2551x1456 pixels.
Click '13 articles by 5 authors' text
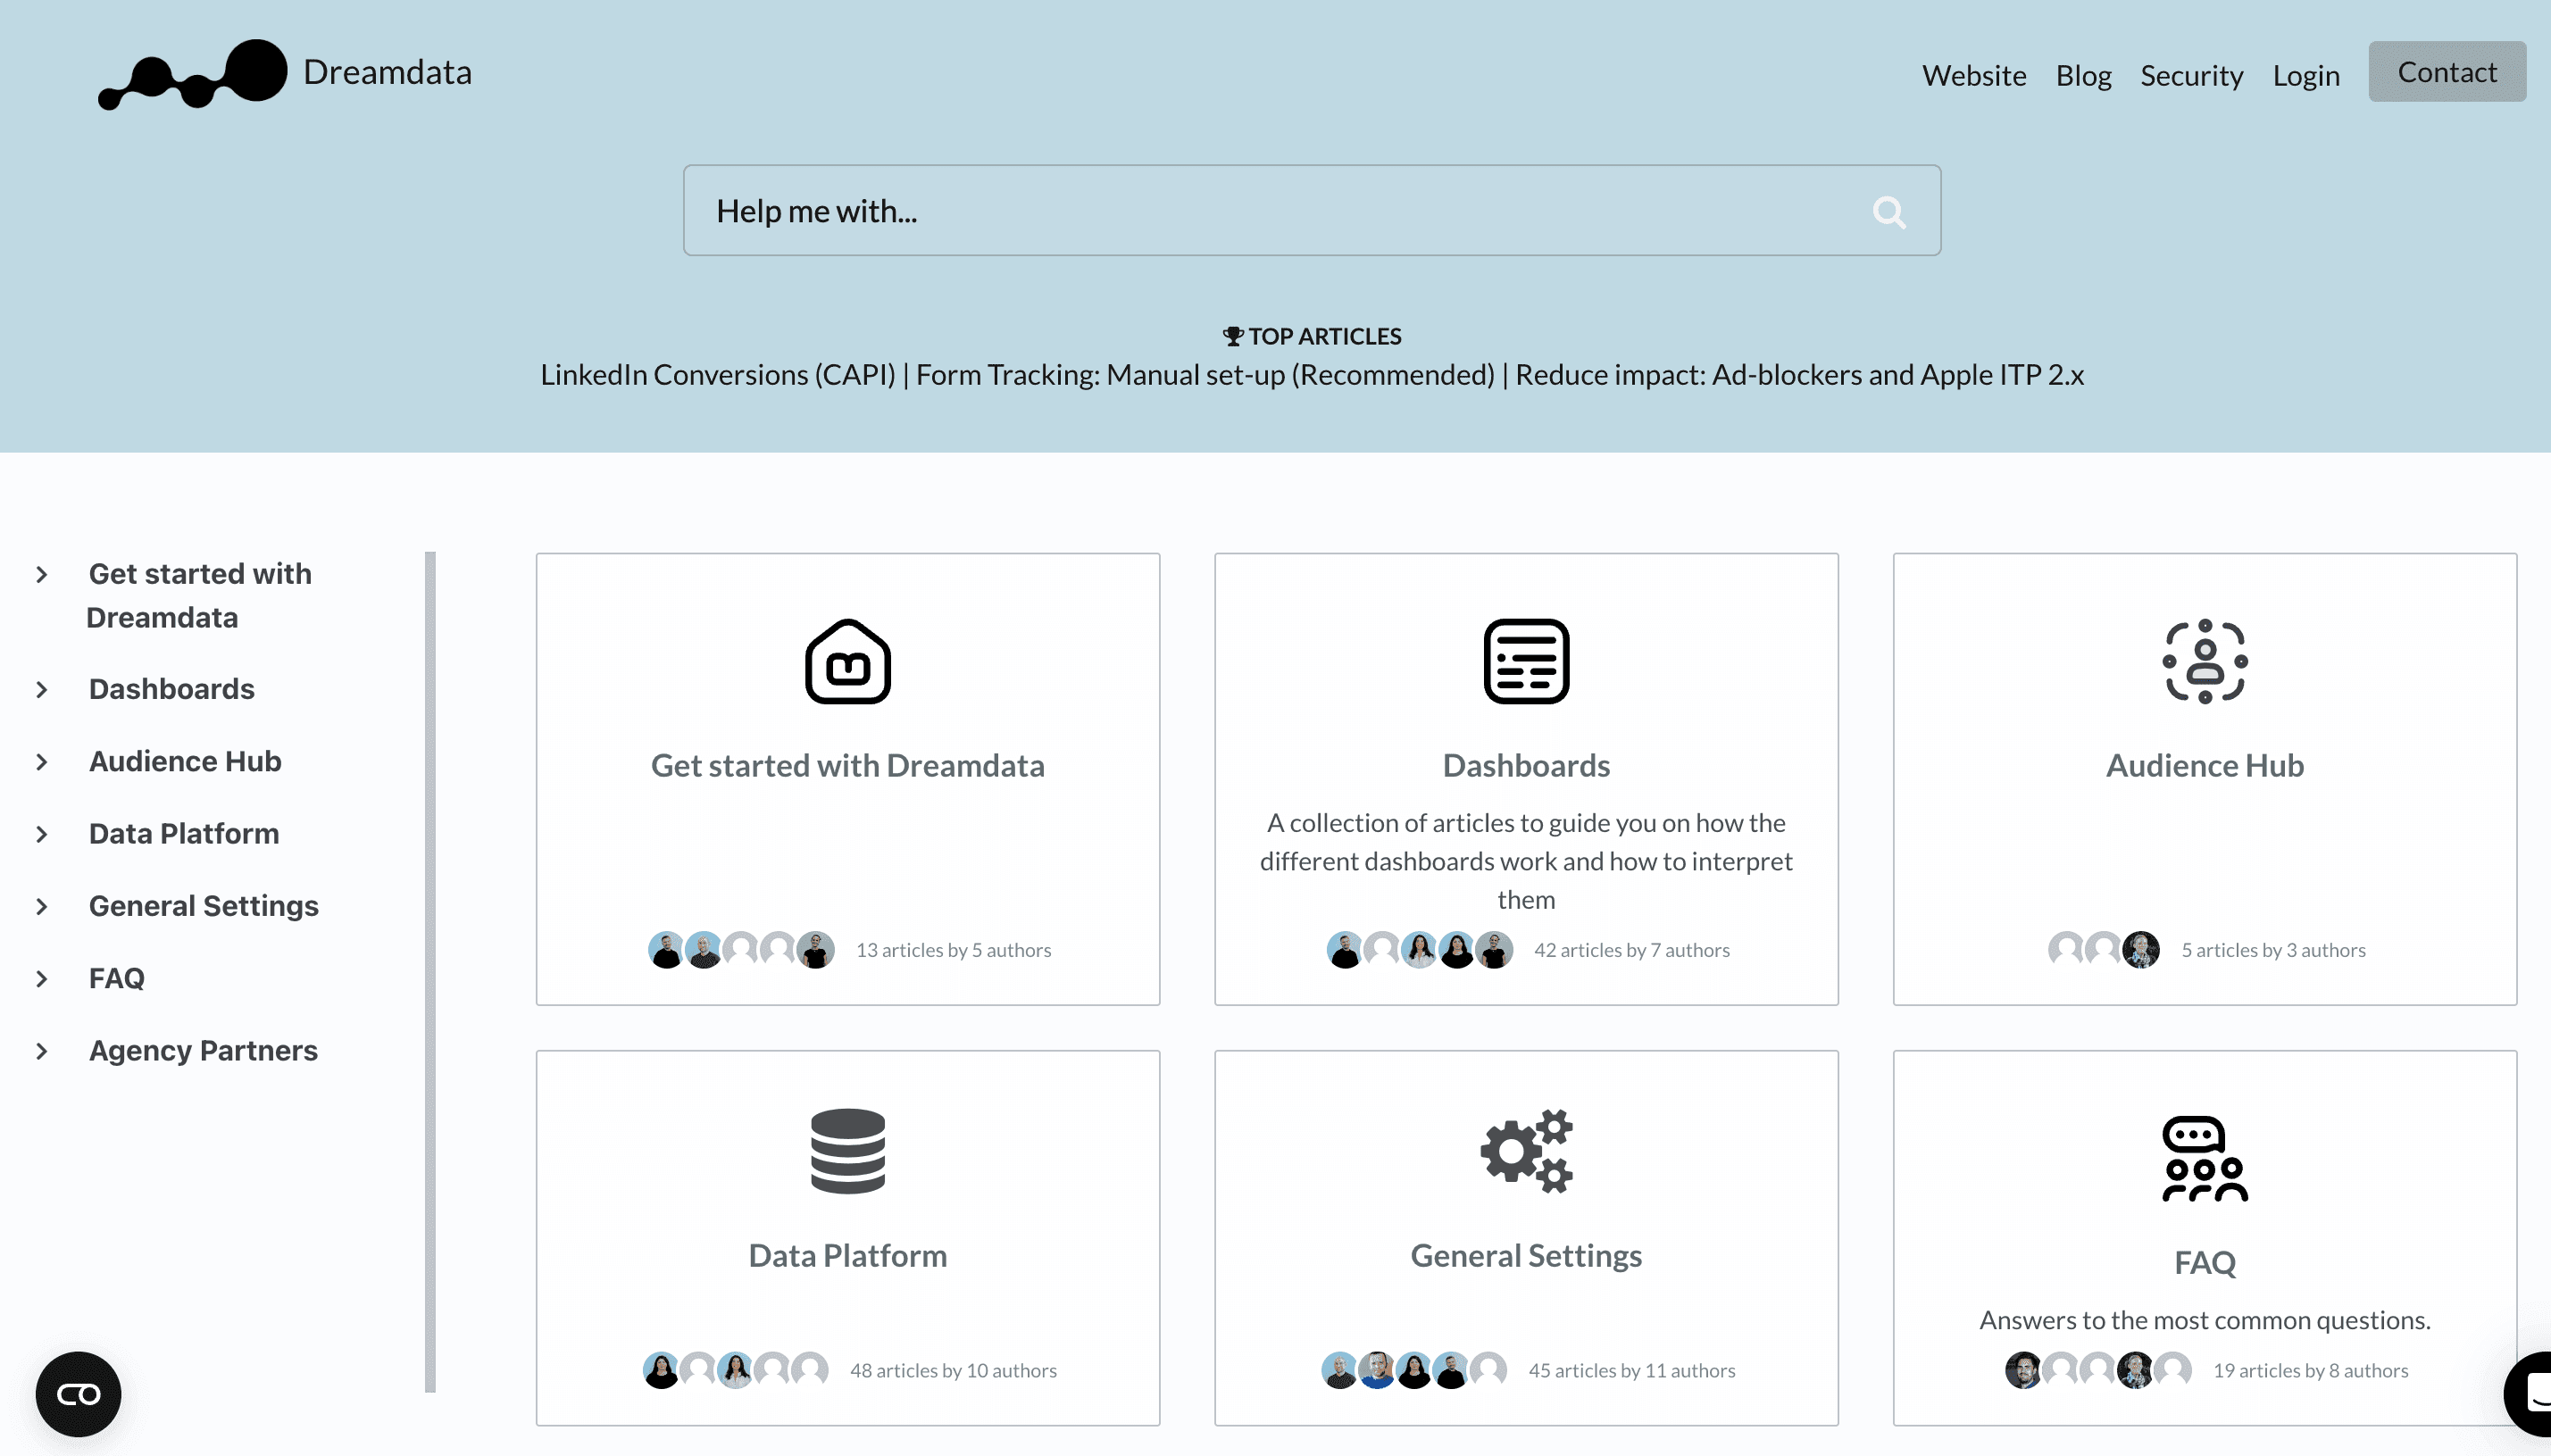coord(953,950)
